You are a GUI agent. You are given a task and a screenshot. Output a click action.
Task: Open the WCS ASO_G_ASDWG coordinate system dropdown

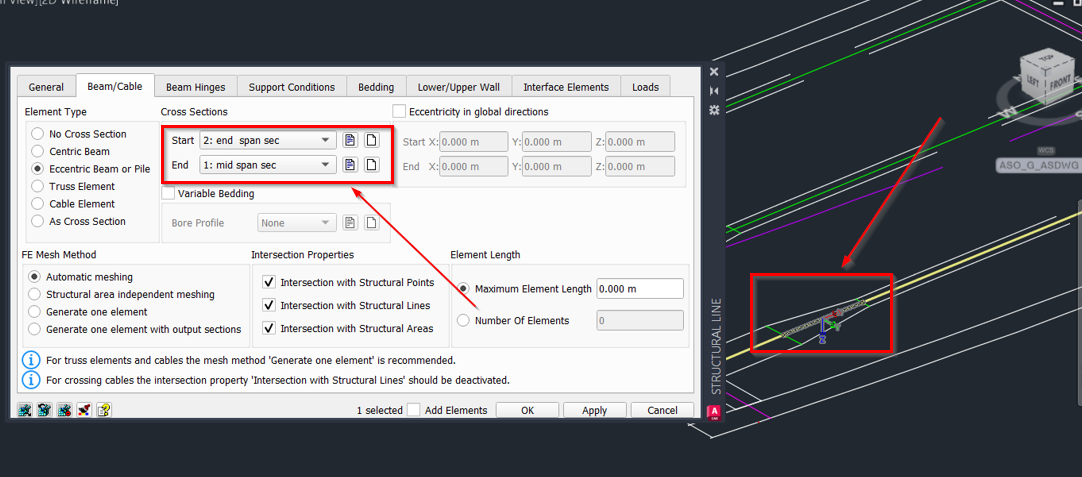pyautogui.click(x=1039, y=165)
